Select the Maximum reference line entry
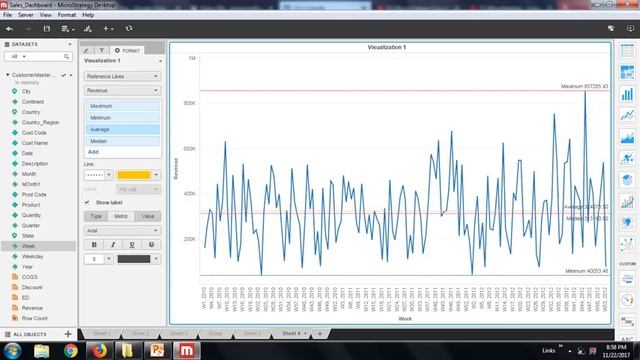Screen dimensions: 640x360 [x=123, y=106]
